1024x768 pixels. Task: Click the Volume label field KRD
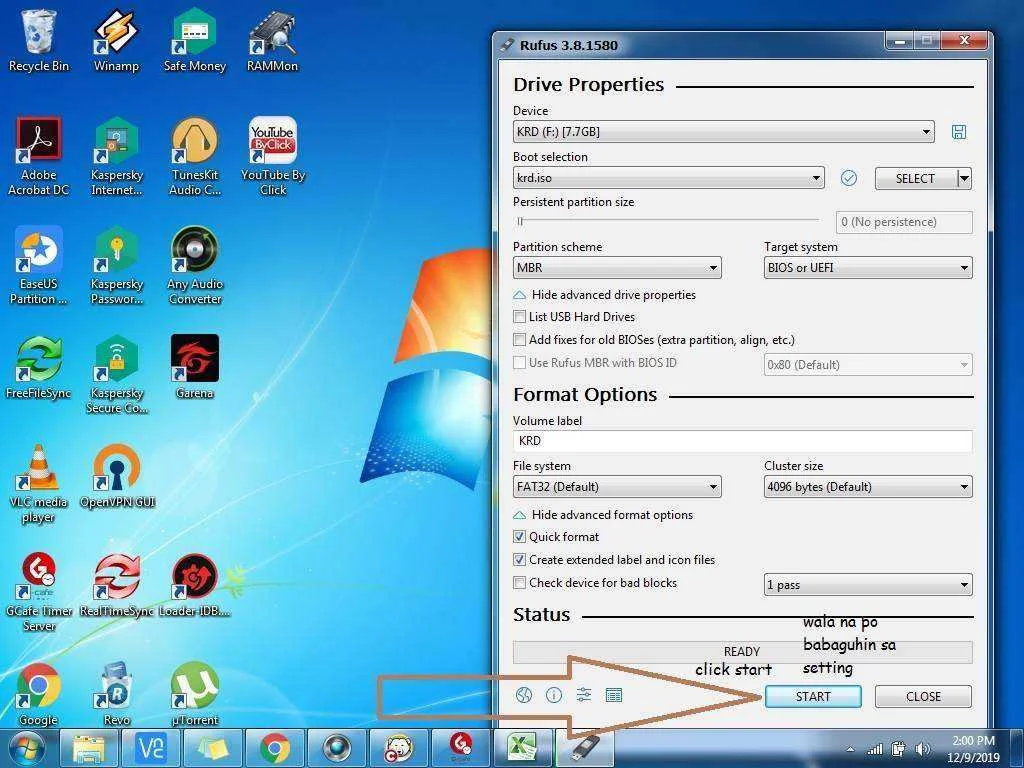(x=743, y=441)
